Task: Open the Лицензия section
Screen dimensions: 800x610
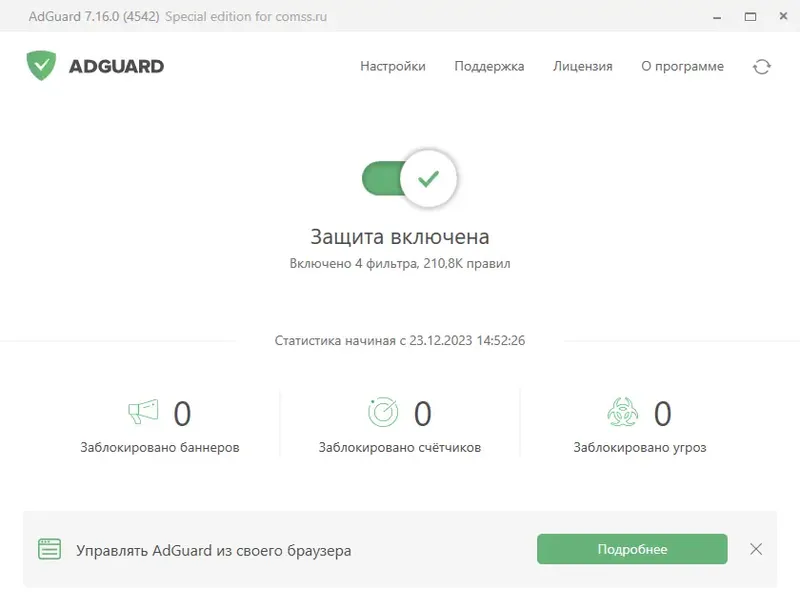Action: [x=582, y=66]
